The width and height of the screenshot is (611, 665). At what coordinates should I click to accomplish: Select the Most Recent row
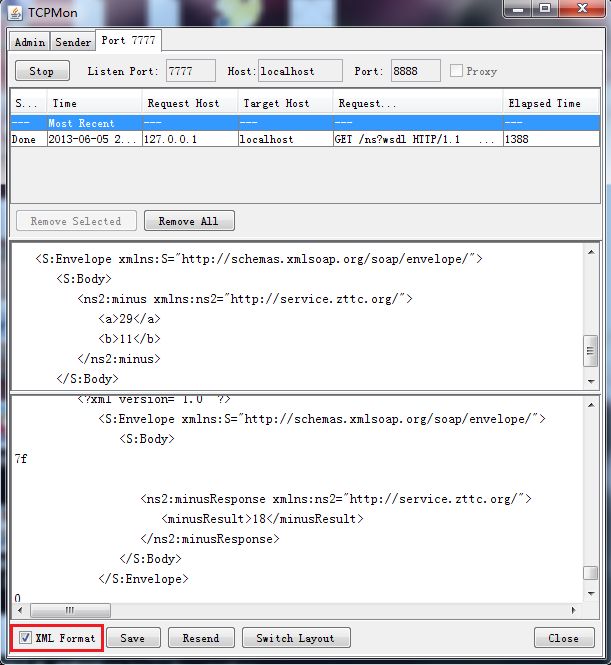click(305, 123)
